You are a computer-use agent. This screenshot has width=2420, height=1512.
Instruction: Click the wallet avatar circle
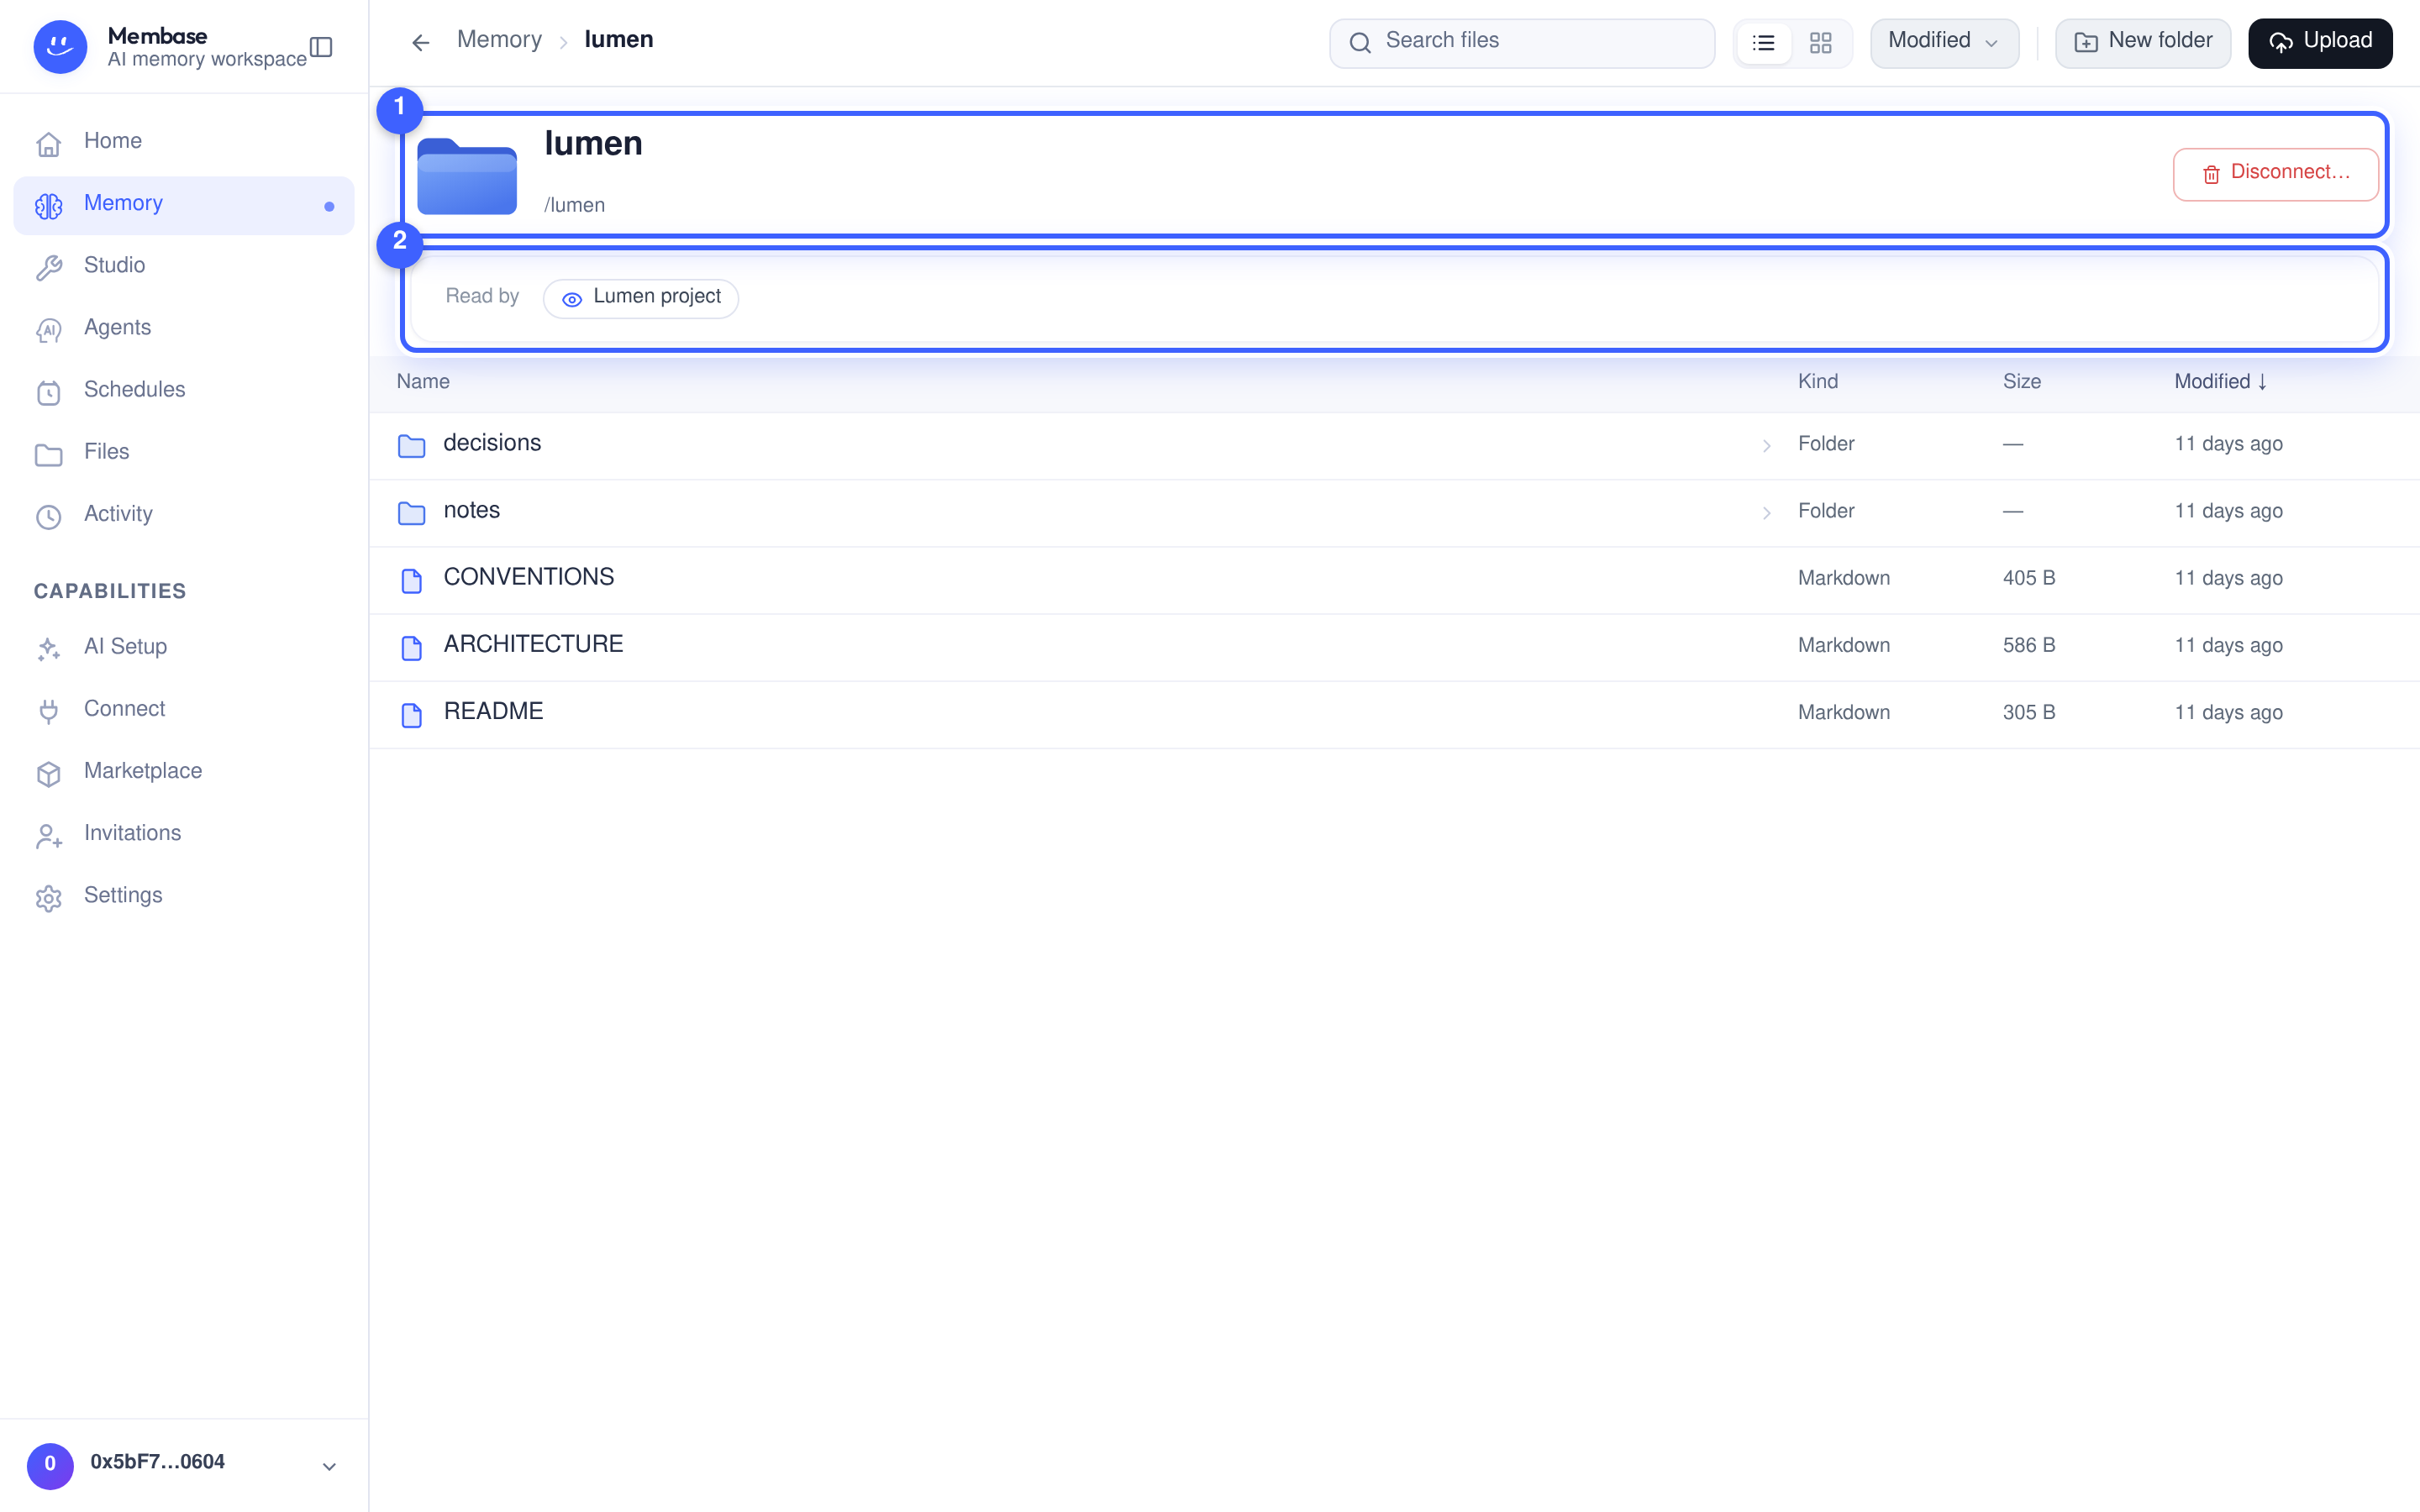pos(50,1464)
